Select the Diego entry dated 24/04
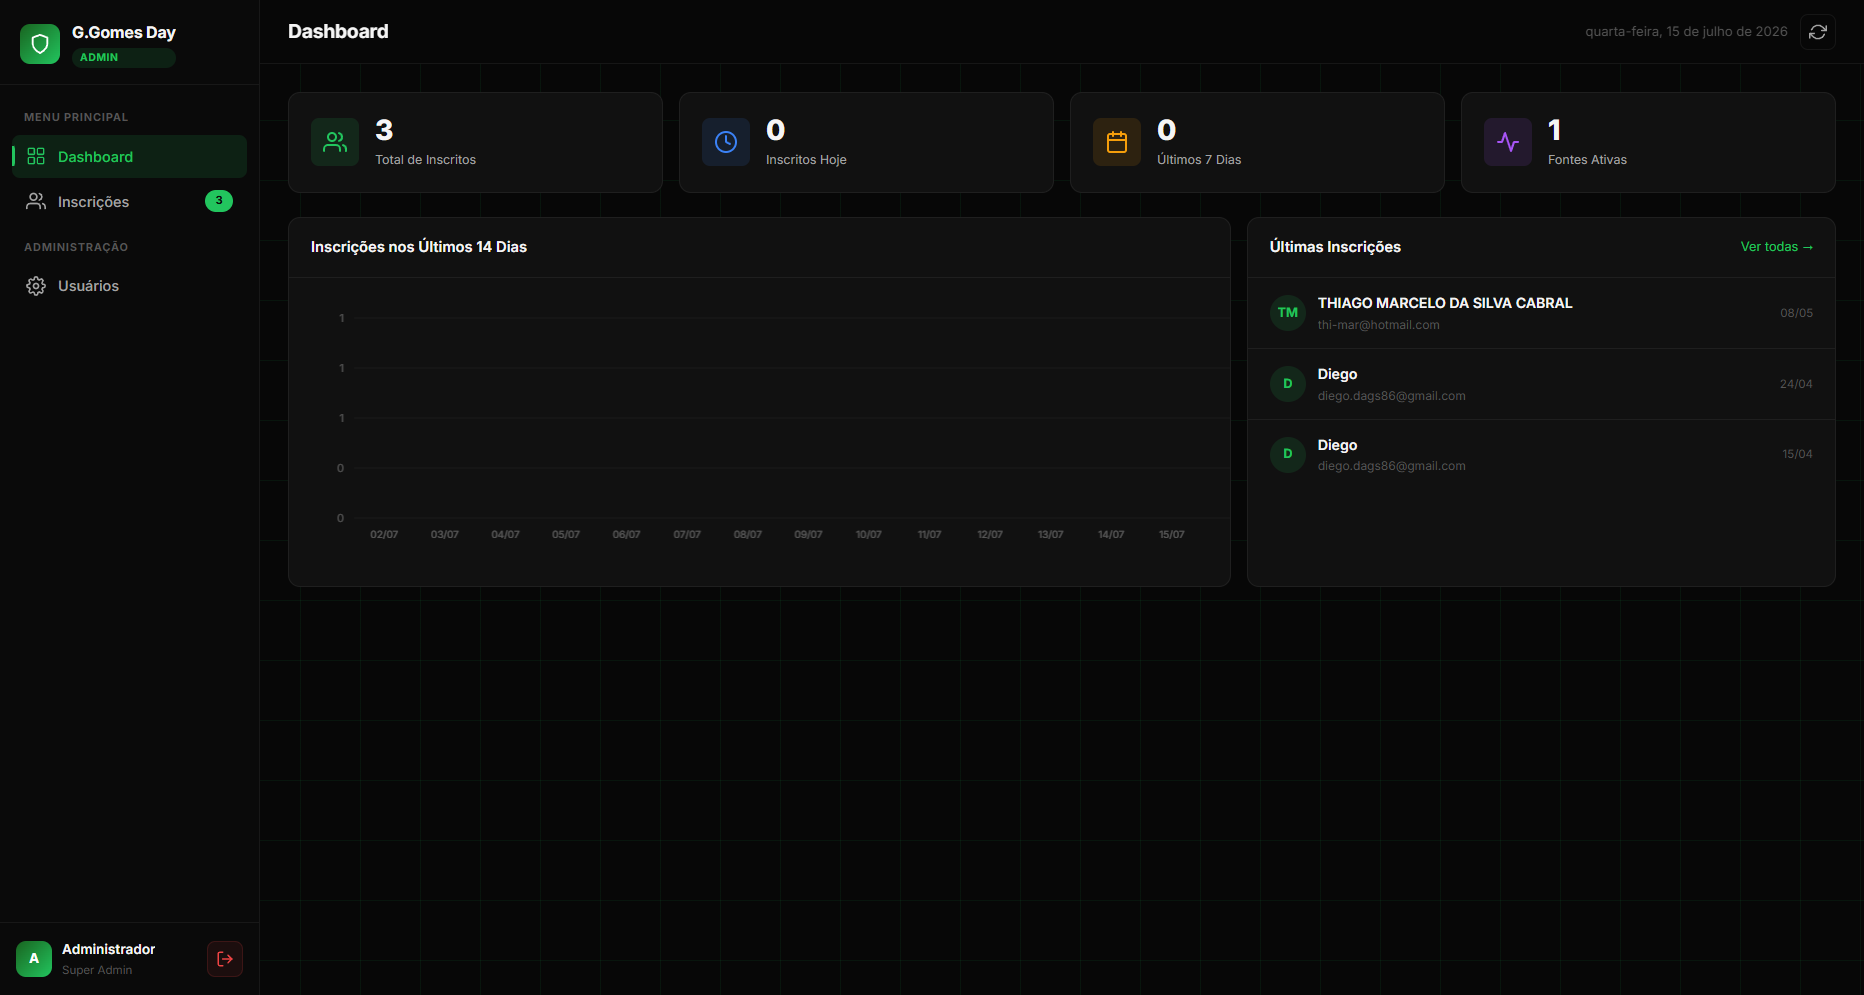 tap(1541, 384)
